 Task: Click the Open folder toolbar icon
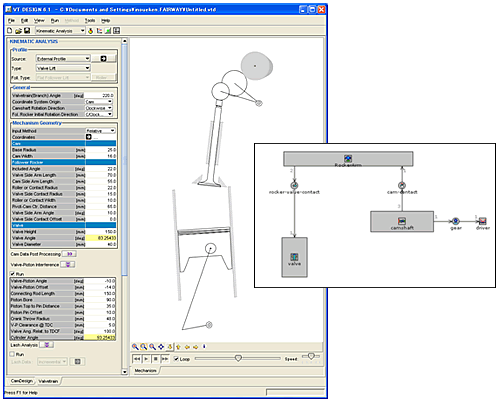(18, 31)
